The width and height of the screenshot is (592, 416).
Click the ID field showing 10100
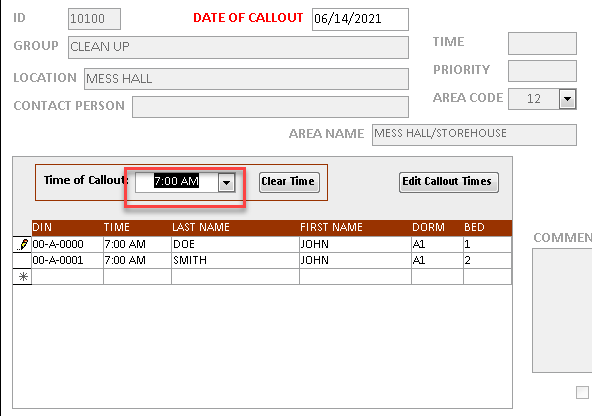(x=94, y=19)
